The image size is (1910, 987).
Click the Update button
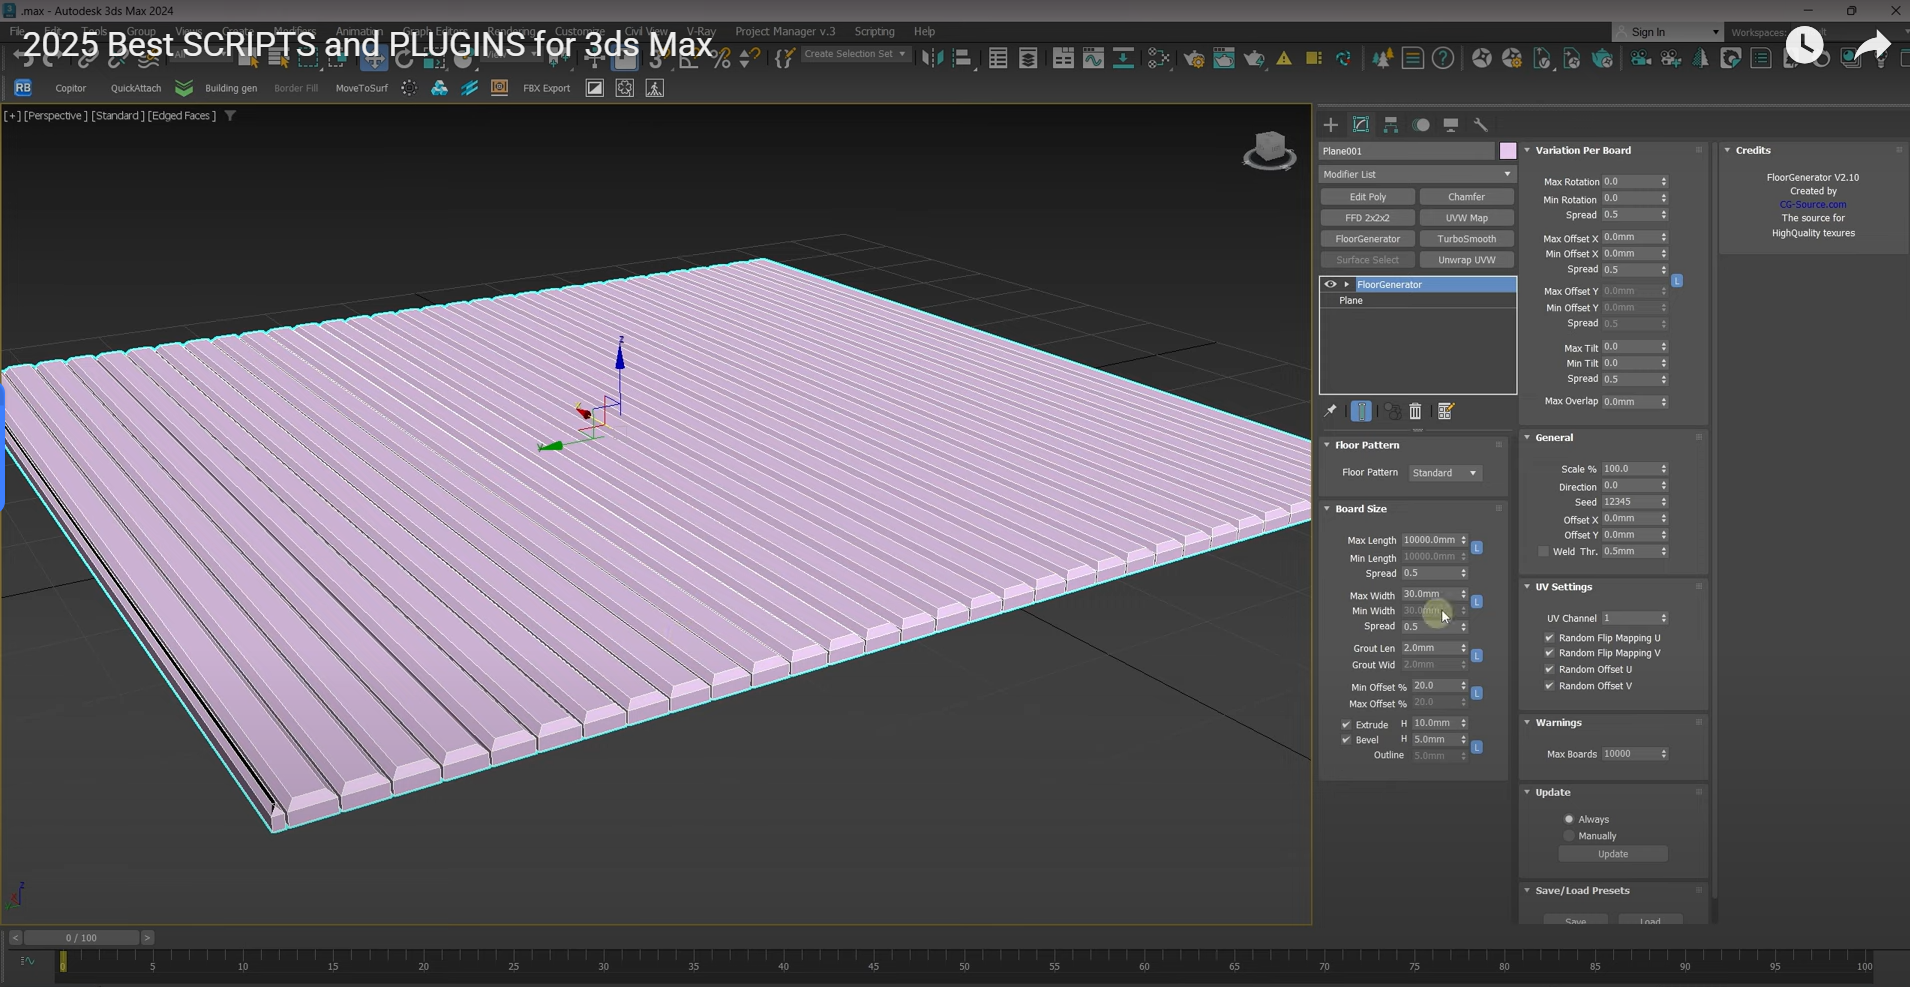pos(1613,854)
